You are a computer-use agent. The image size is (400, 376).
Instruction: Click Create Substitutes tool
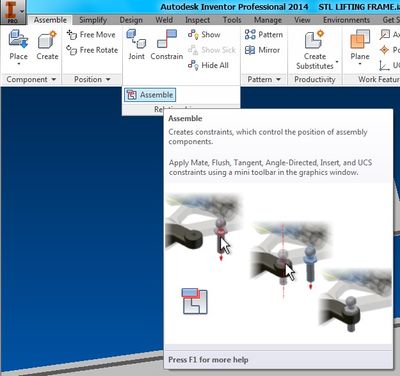[315, 49]
